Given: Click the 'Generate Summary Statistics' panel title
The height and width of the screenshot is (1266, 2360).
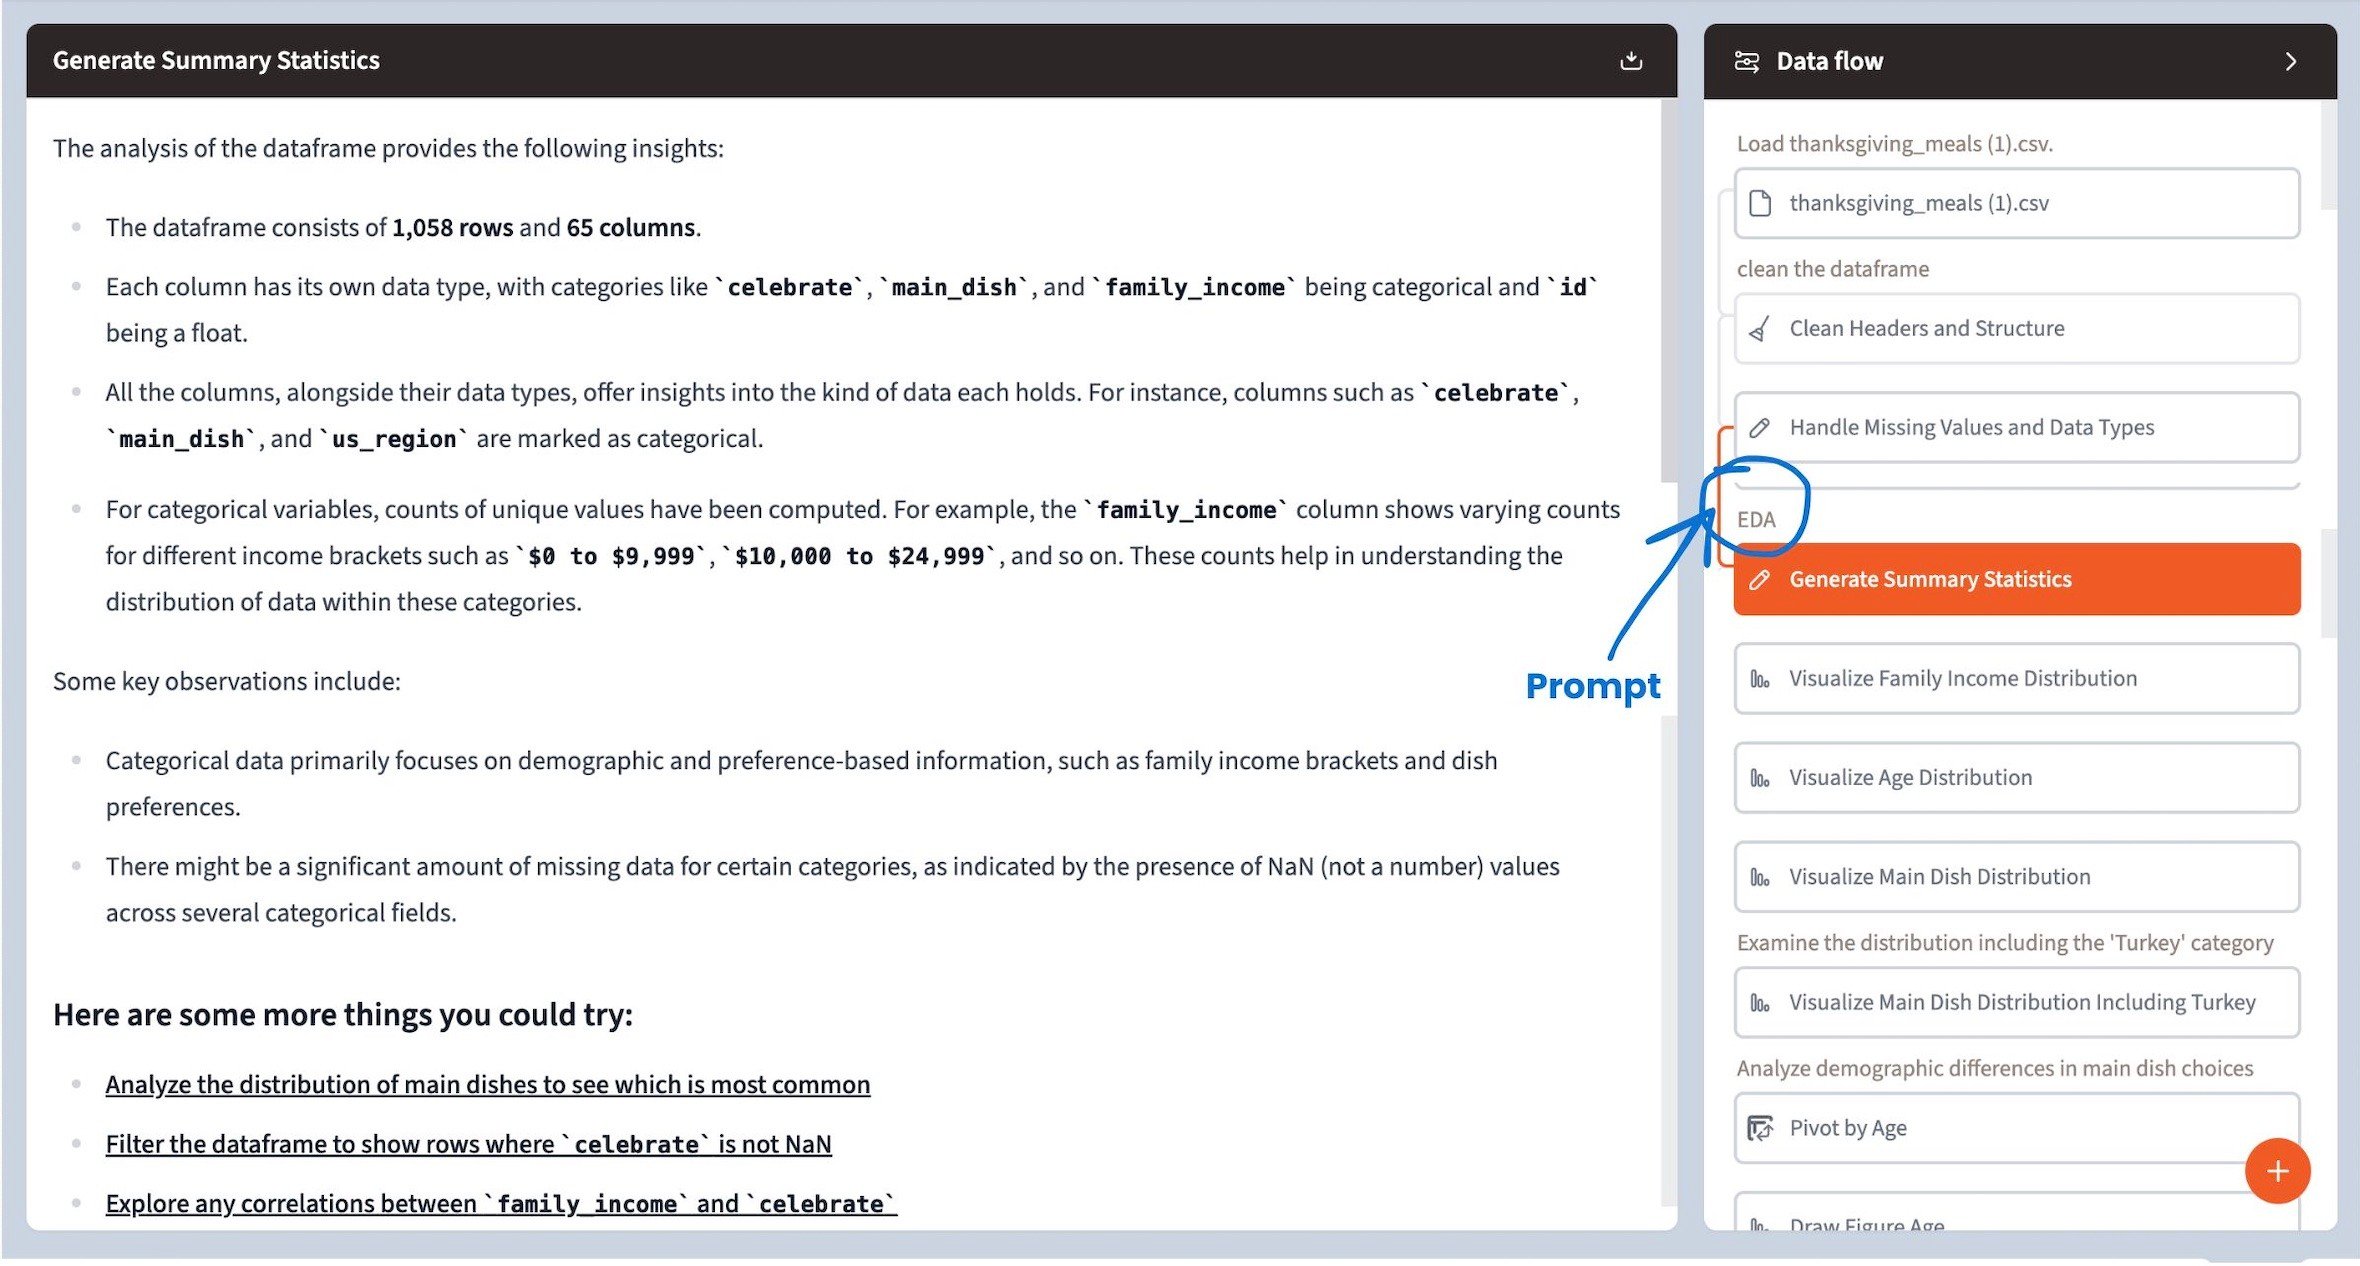Looking at the screenshot, I should (x=216, y=61).
